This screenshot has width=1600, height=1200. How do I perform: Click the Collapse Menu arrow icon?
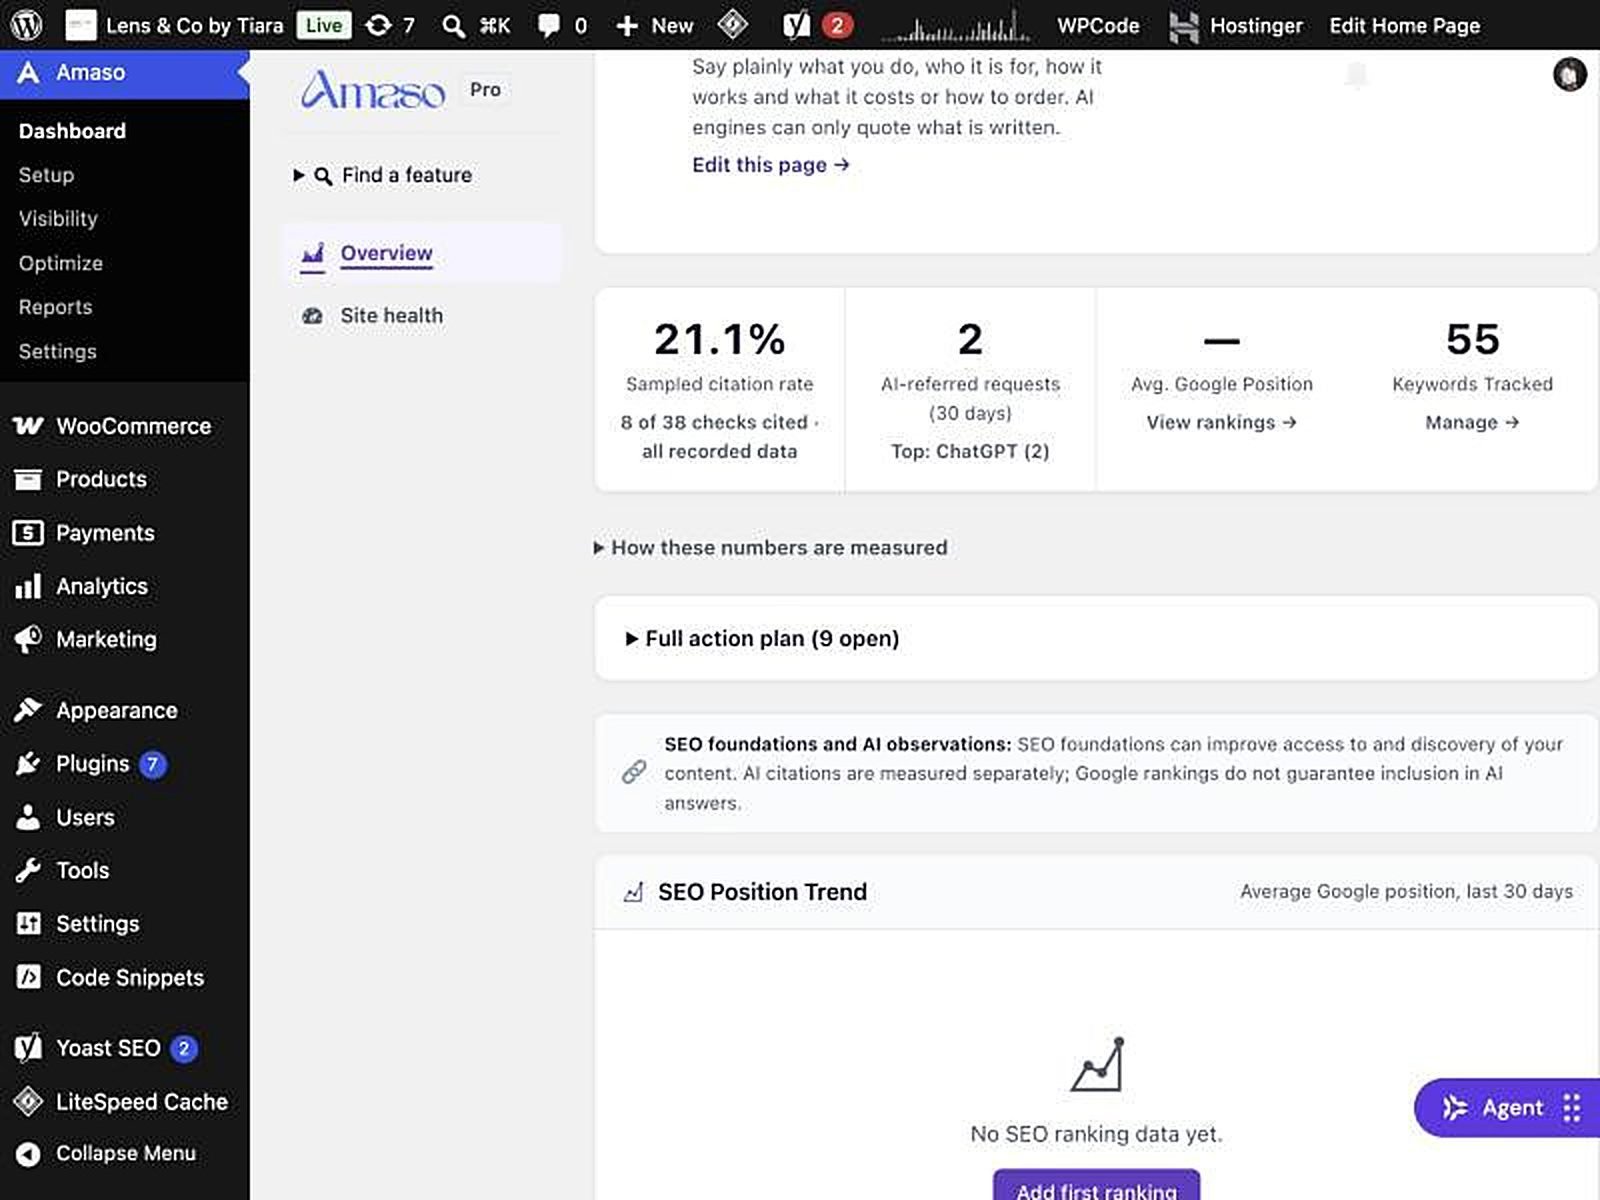click(28, 1154)
